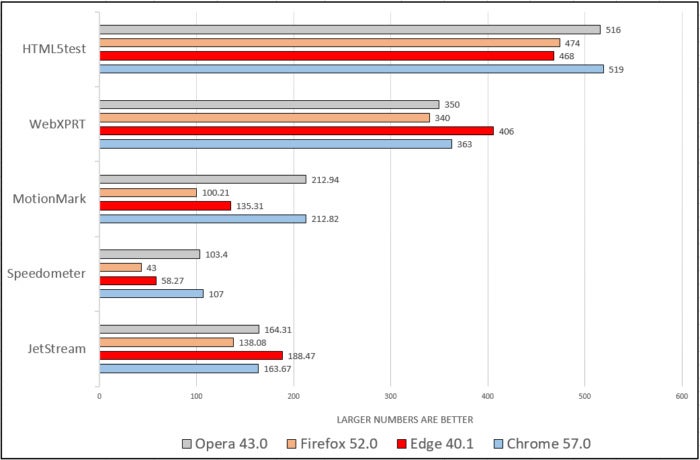The width and height of the screenshot is (700, 460).
Task: Select the data value 519
Action: pyautogui.click(x=616, y=70)
